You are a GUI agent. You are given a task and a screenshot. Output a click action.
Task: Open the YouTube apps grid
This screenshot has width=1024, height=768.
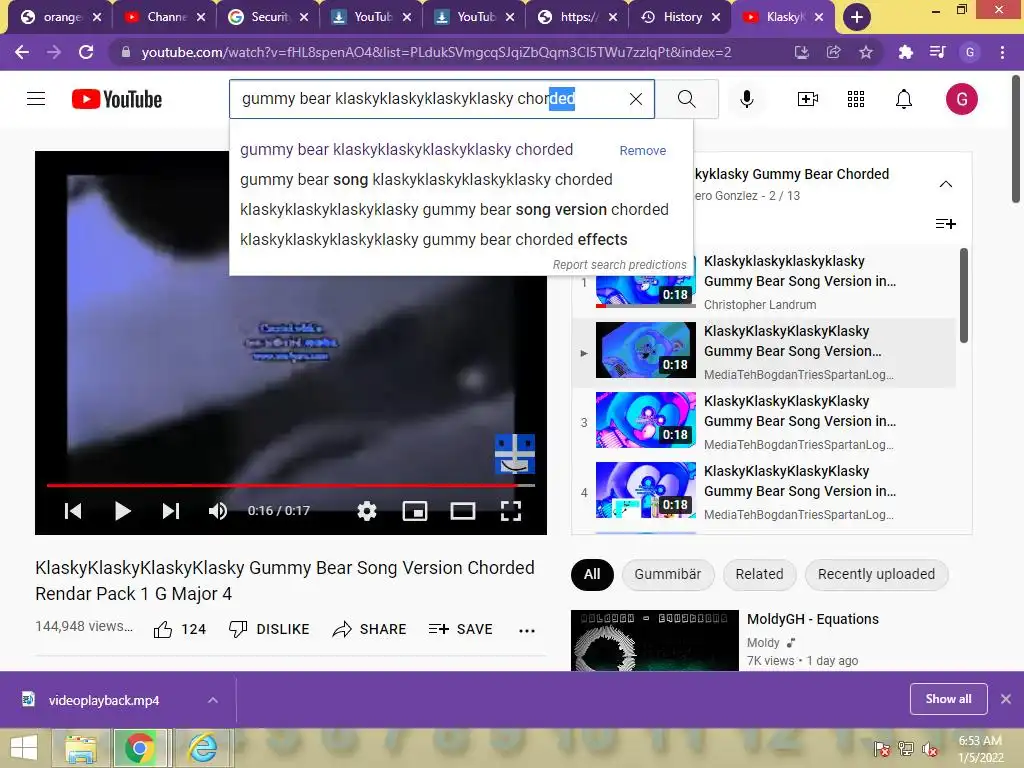coord(856,99)
